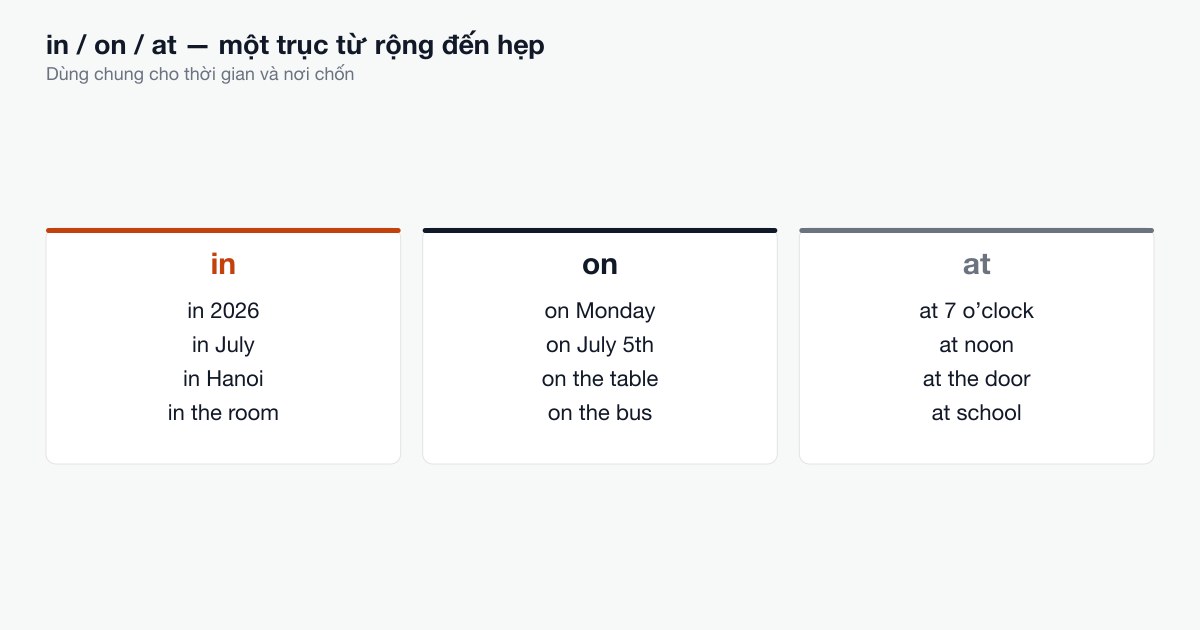Choose the 'at 7 o'clock' example
1200x630 pixels.
(x=976, y=311)
